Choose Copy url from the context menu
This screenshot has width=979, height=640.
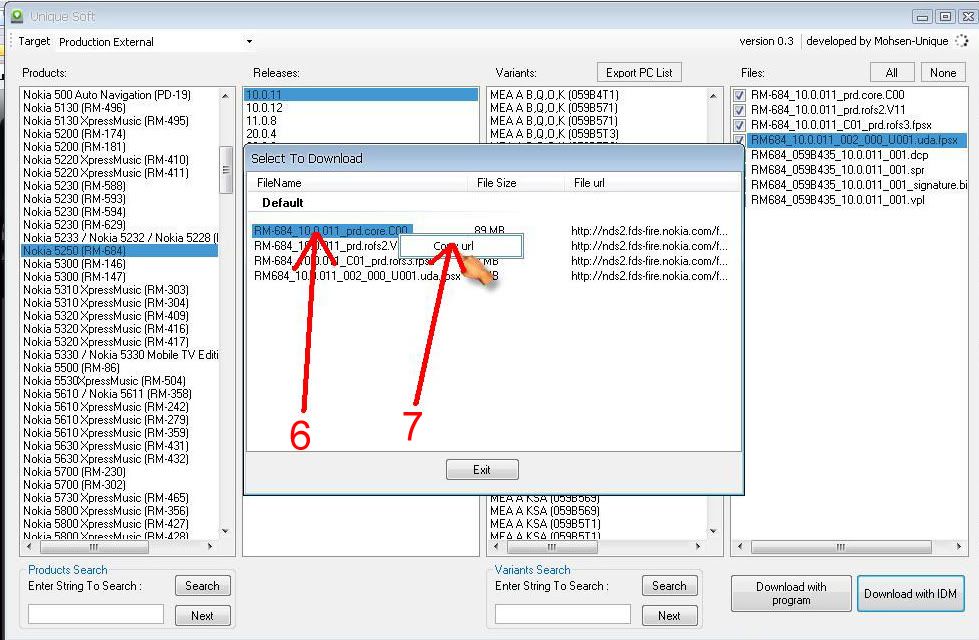(x=461, y=246)
